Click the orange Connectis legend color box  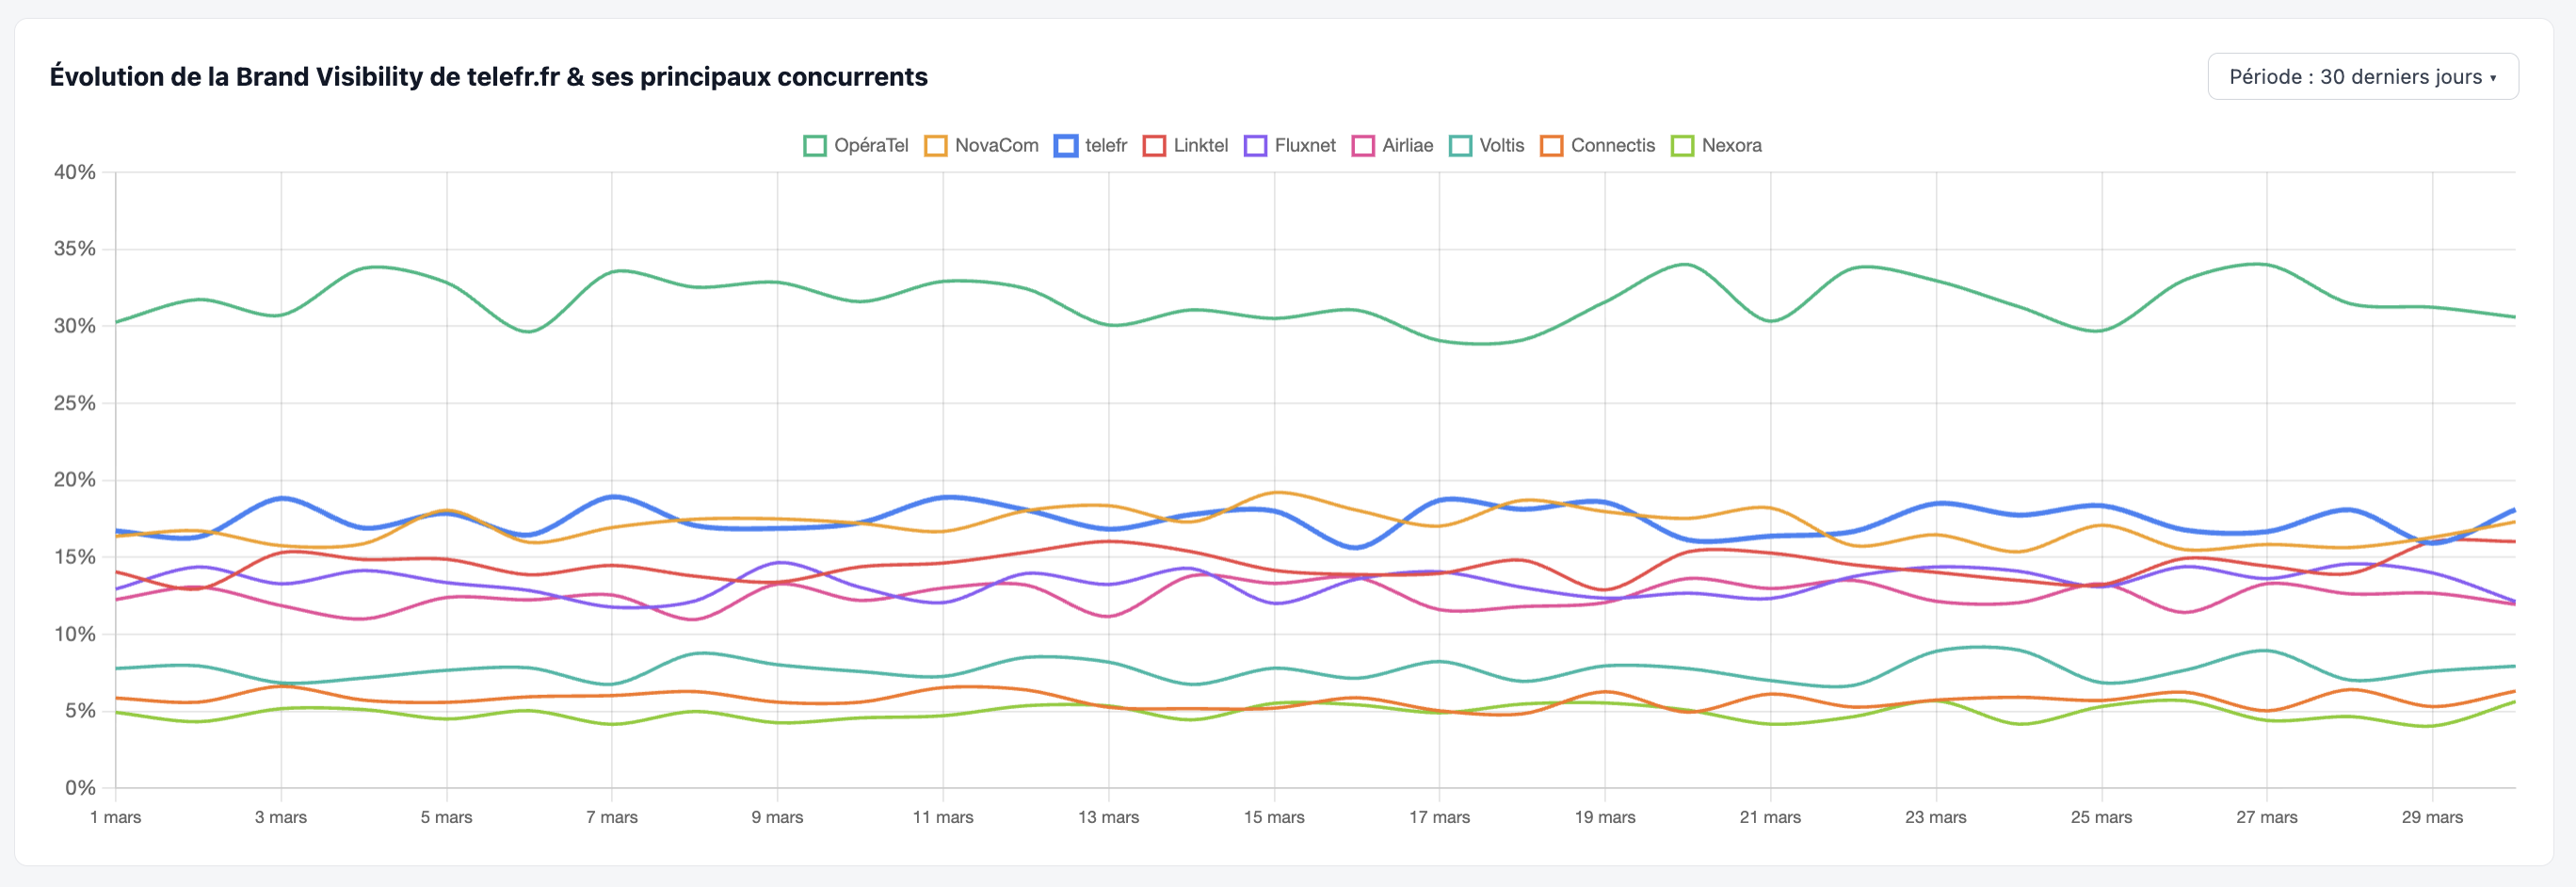(1551, 146)
